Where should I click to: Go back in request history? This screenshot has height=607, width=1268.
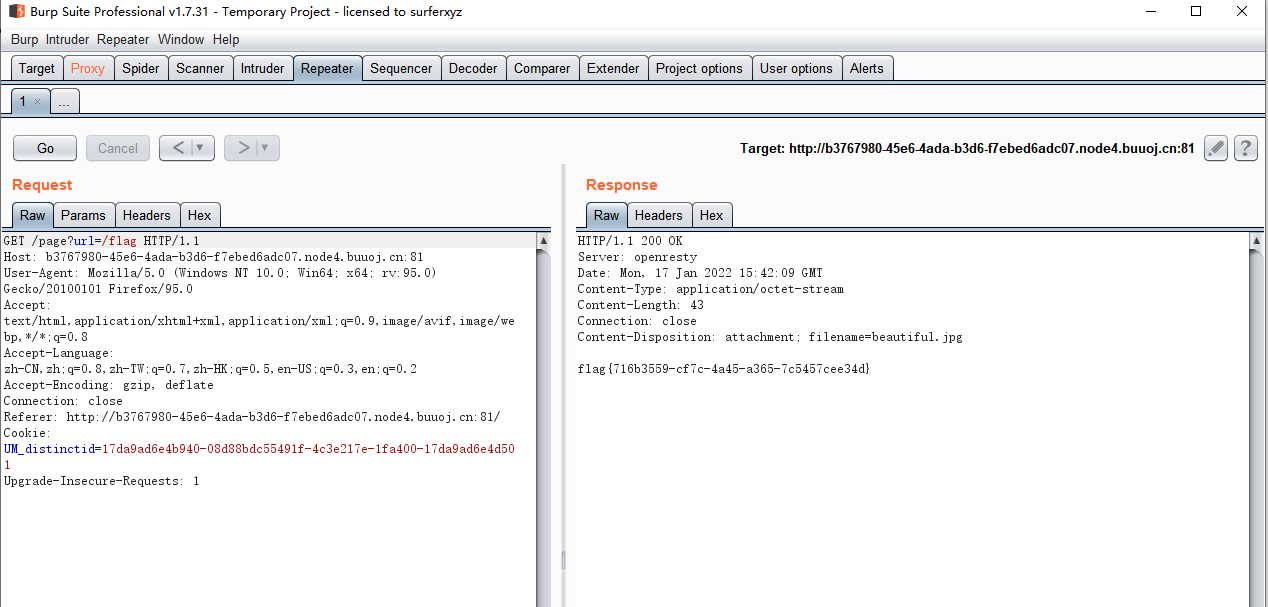[x=176, y=148]
